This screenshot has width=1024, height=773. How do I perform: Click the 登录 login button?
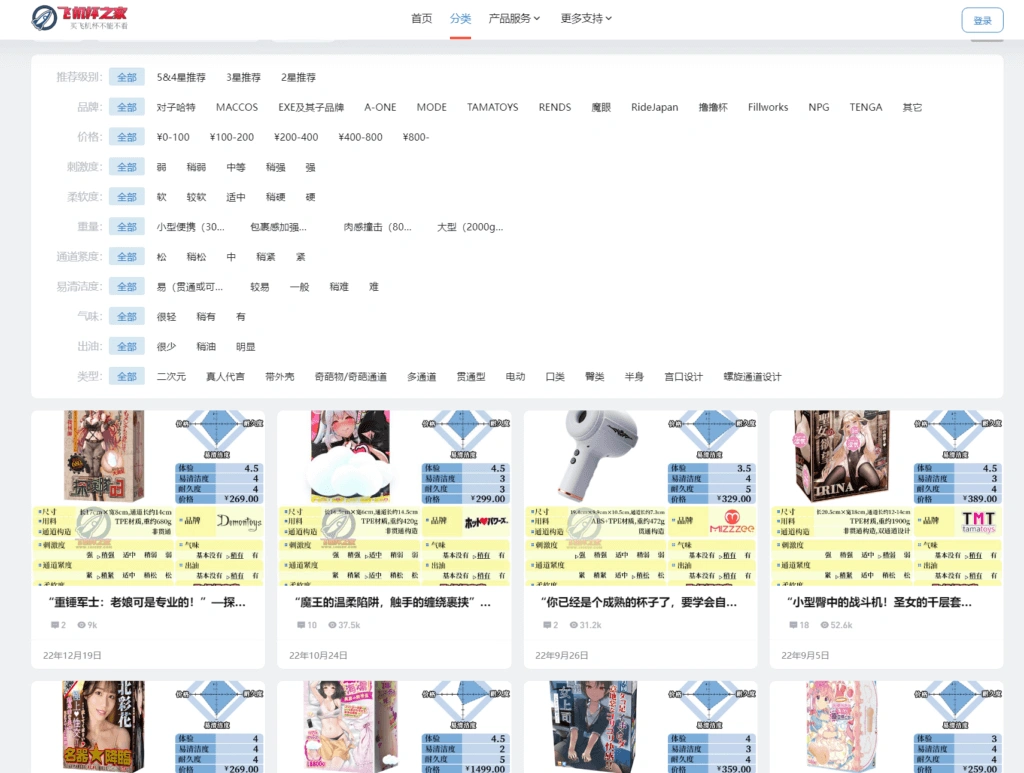pos(982,20)
